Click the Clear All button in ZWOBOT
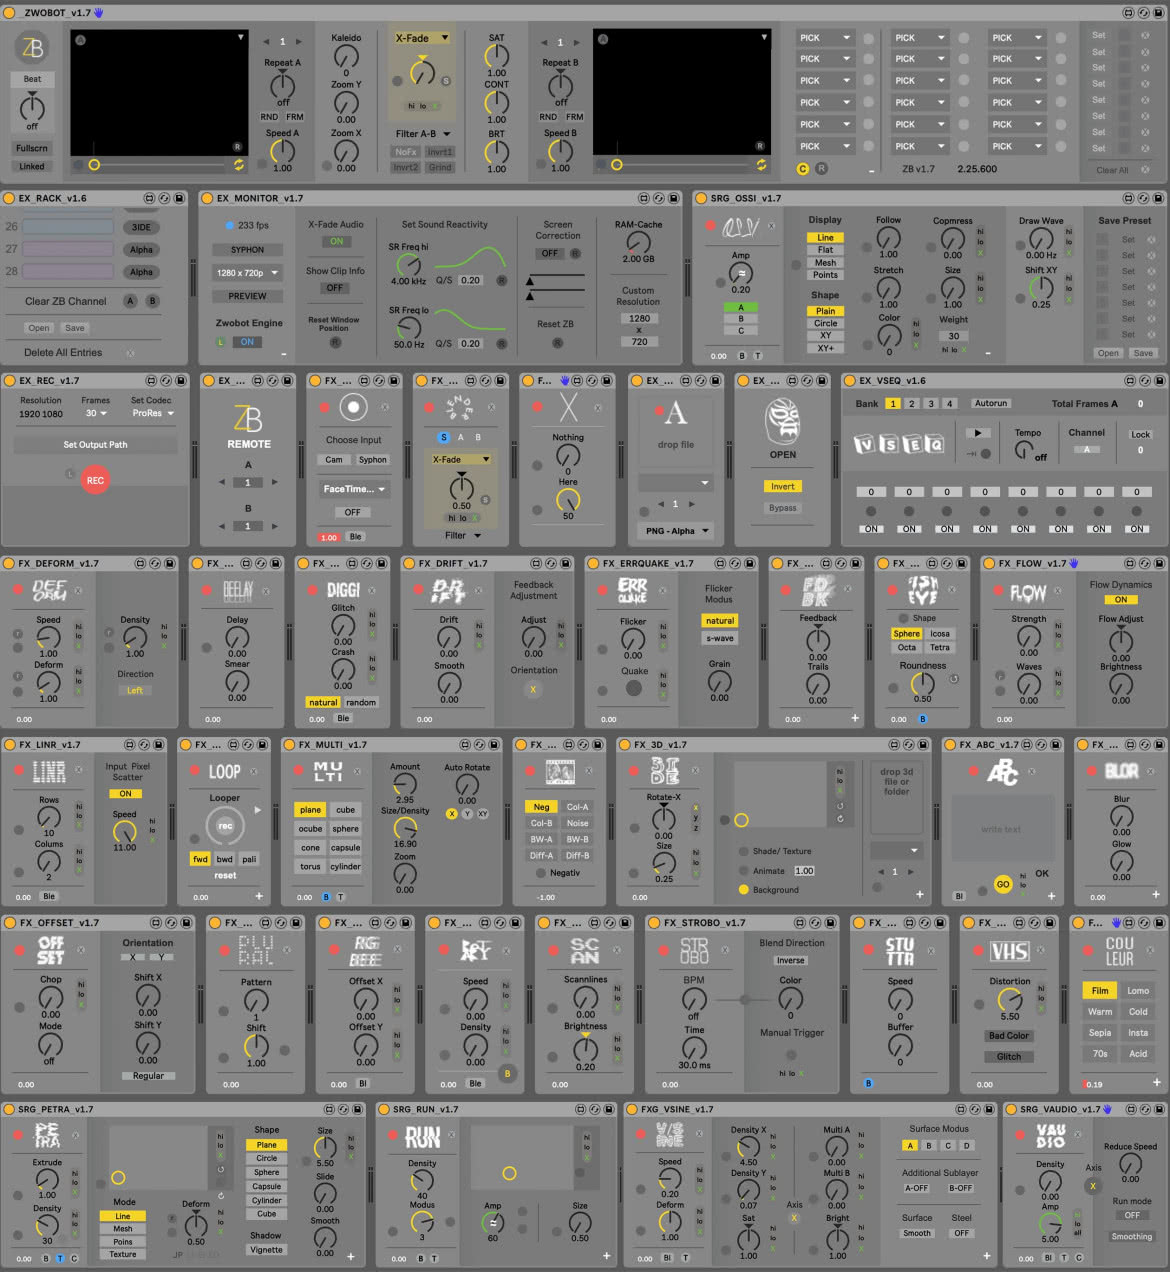 click(1112, 170)
